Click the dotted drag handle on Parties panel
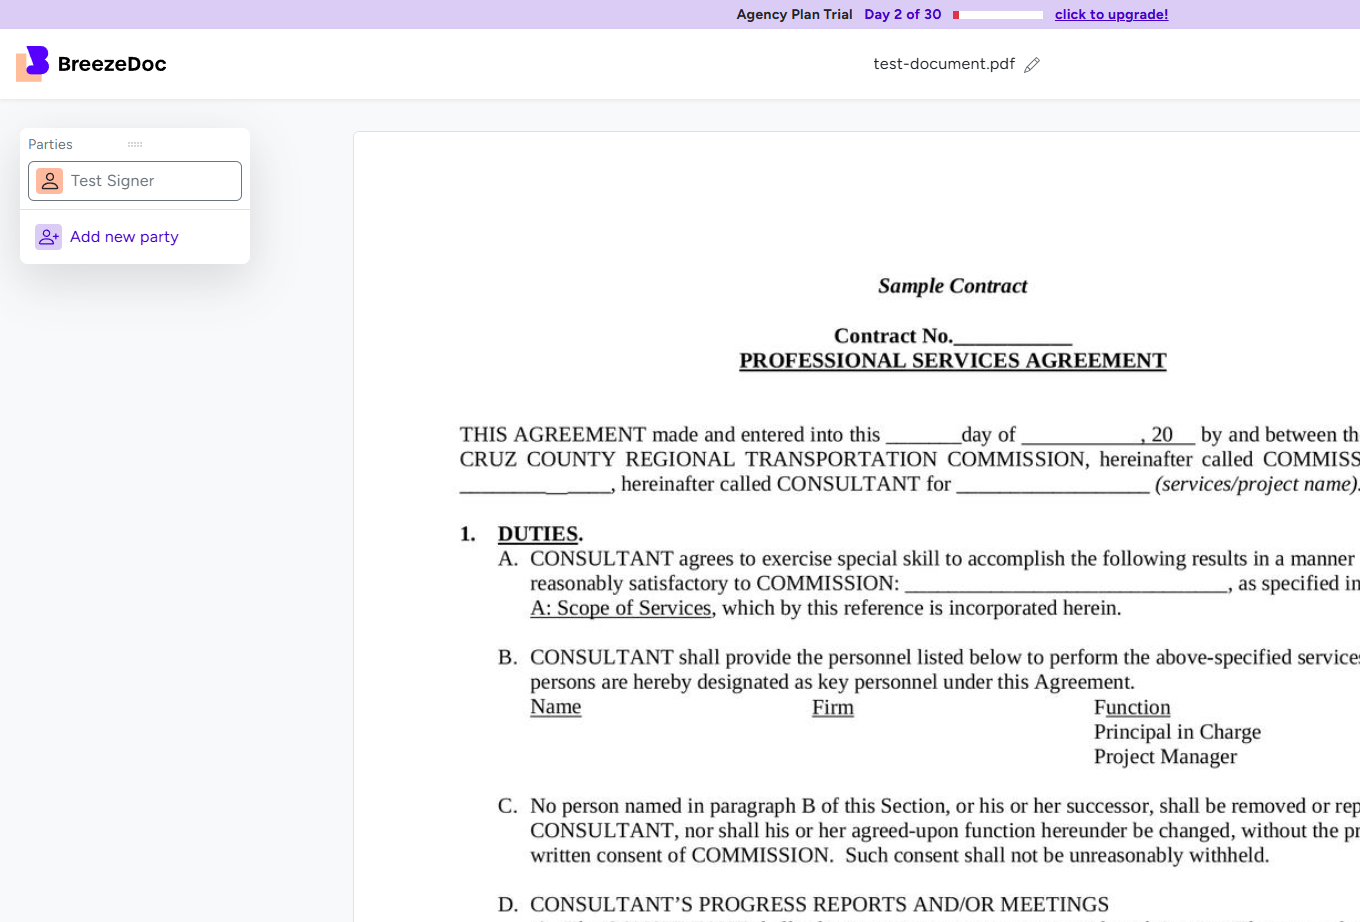Viewport: 1360px width, 922px height. pyautogui.click(x=135, y=143)
